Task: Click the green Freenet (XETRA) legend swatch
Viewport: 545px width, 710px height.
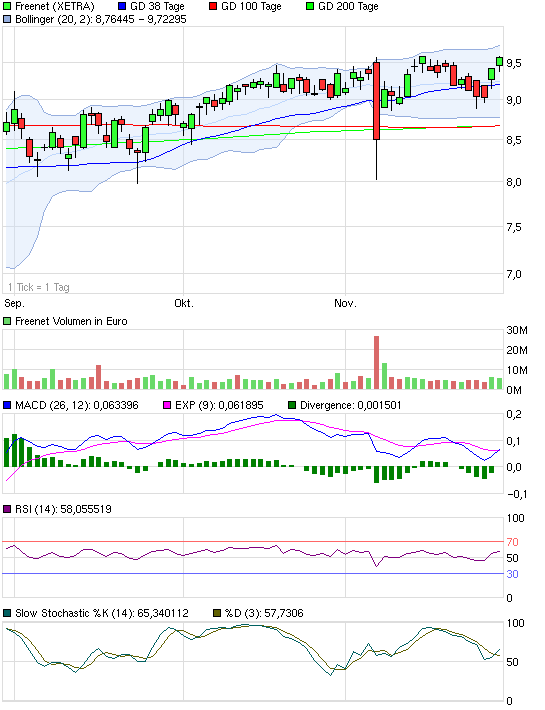Action: (x=7, y=6)
